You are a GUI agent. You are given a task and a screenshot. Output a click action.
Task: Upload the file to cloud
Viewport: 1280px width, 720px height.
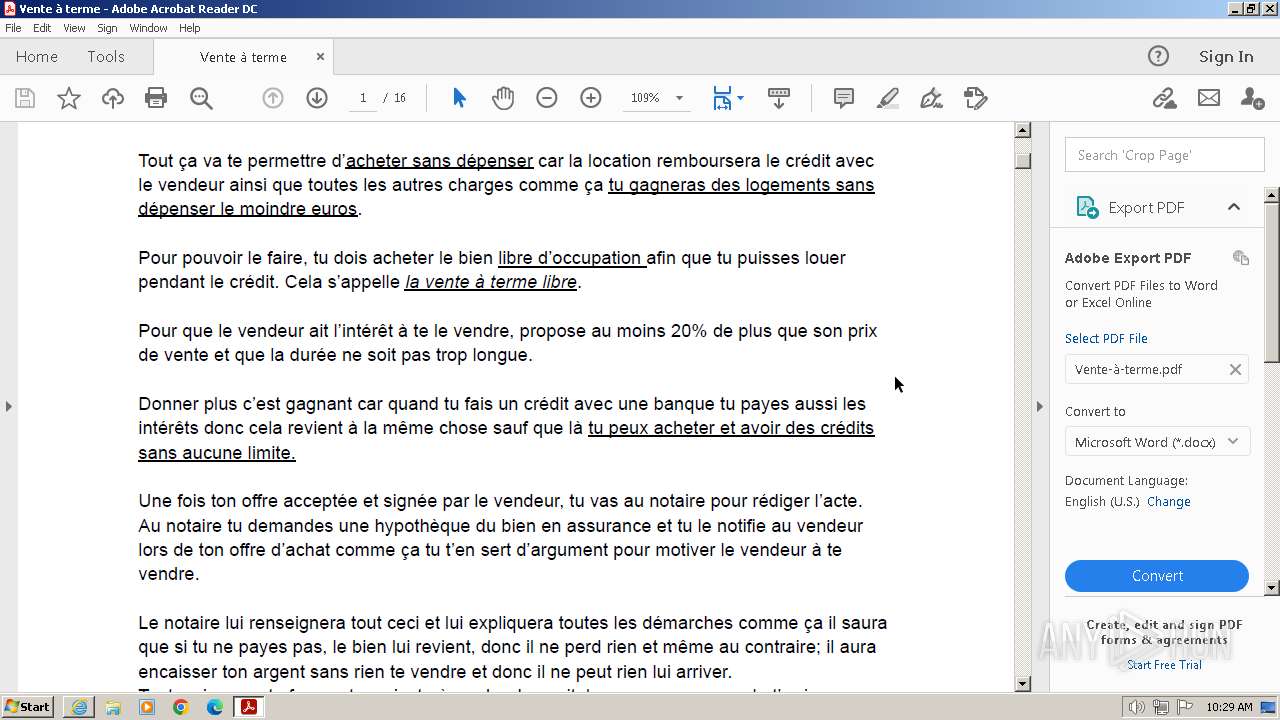pyautogui.click(x=113, y=98)
